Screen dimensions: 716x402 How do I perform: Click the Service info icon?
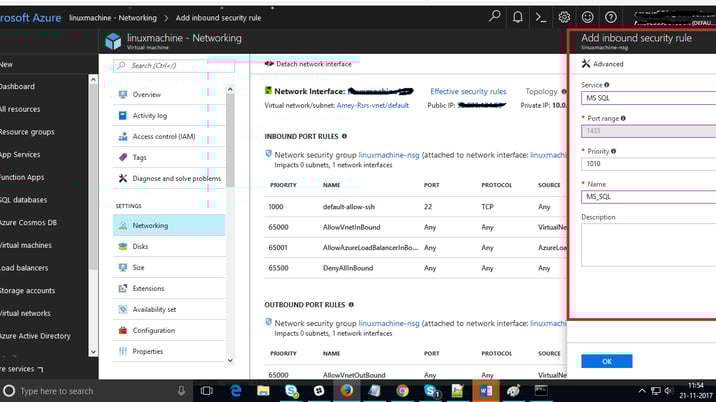pos(606,85)
